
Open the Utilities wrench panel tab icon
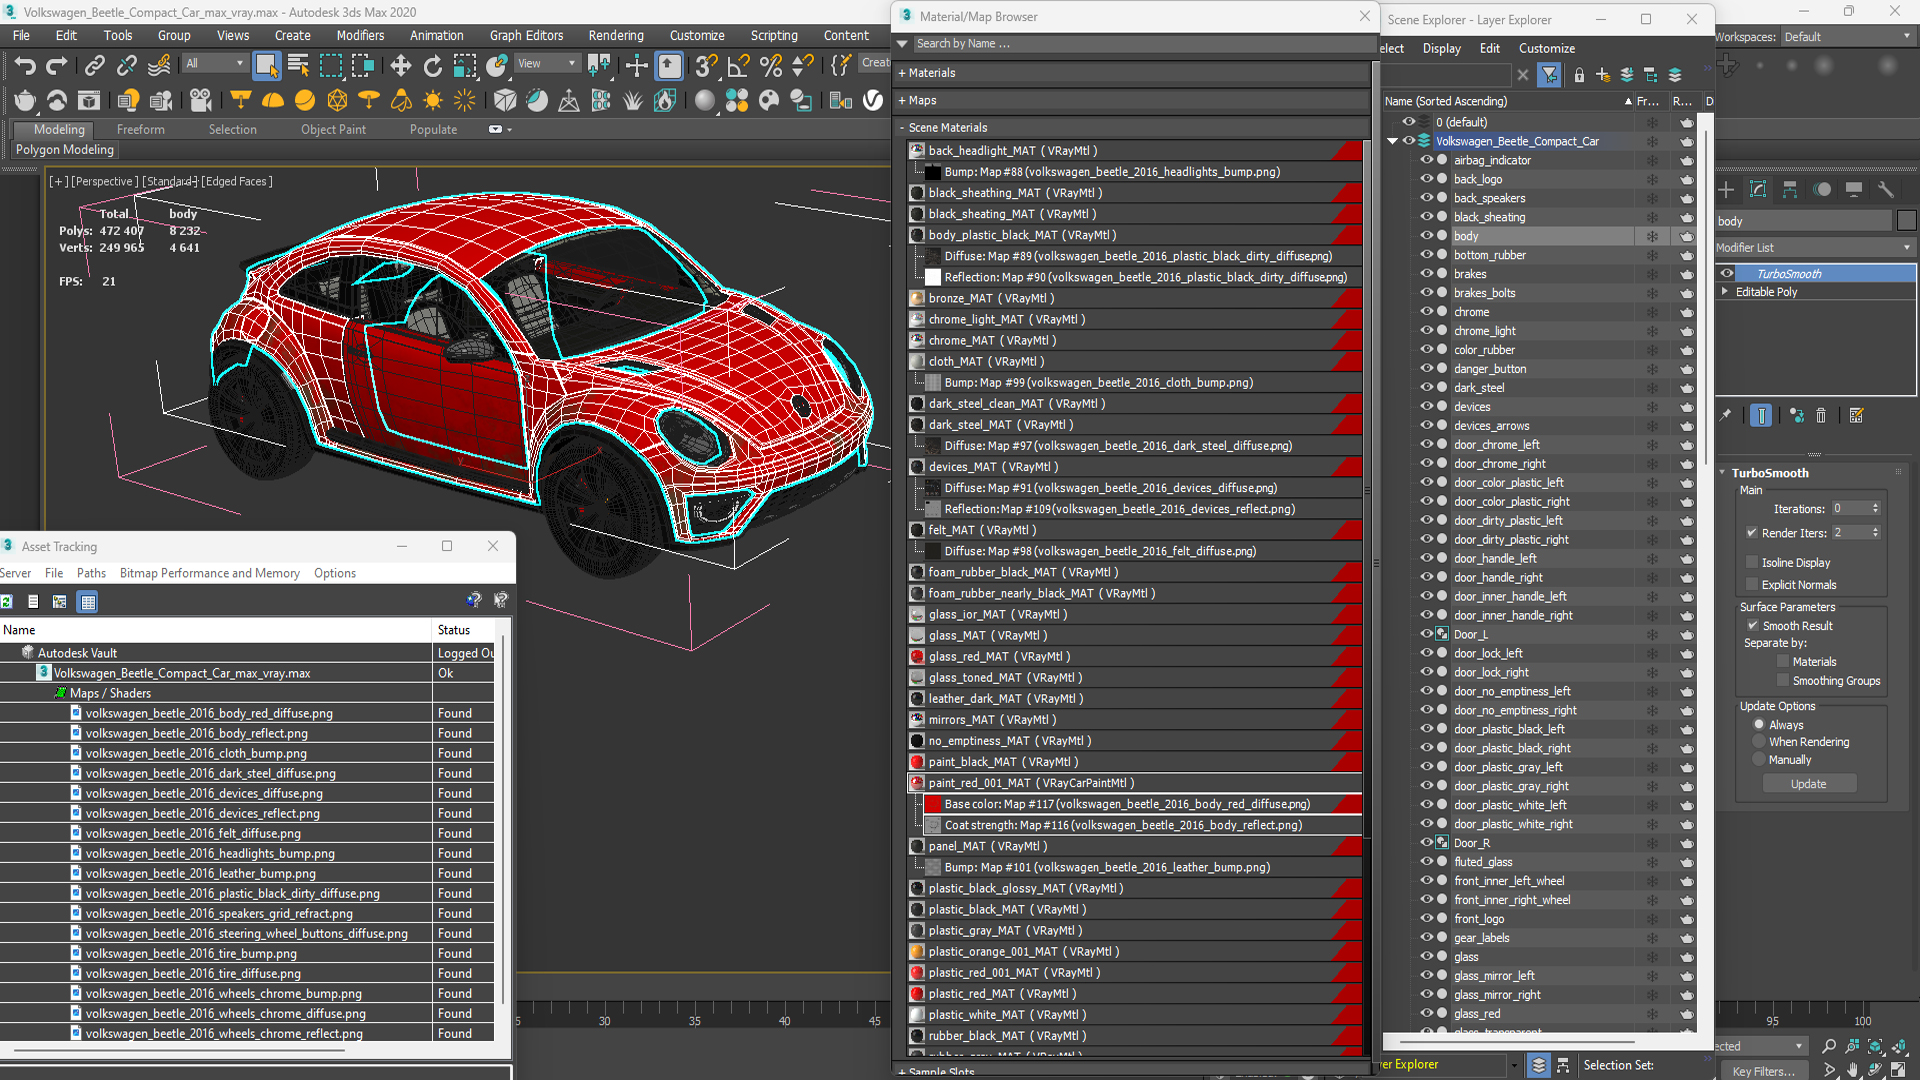tap(1886, 190)
